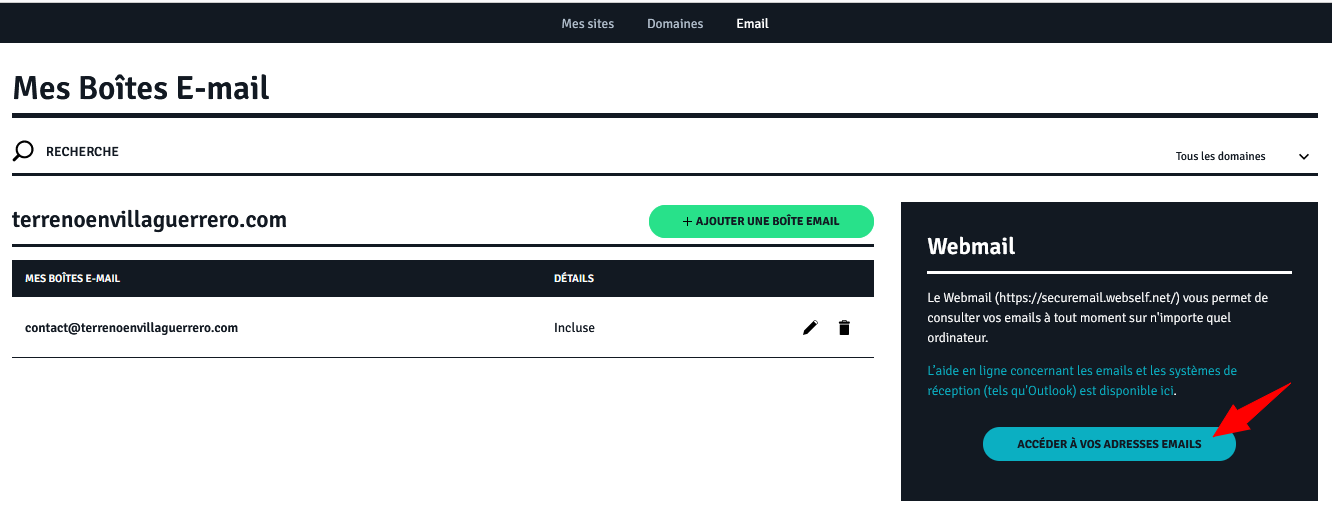Open the Mes sites tab
Screen dimensions: 1332x515
588,23
